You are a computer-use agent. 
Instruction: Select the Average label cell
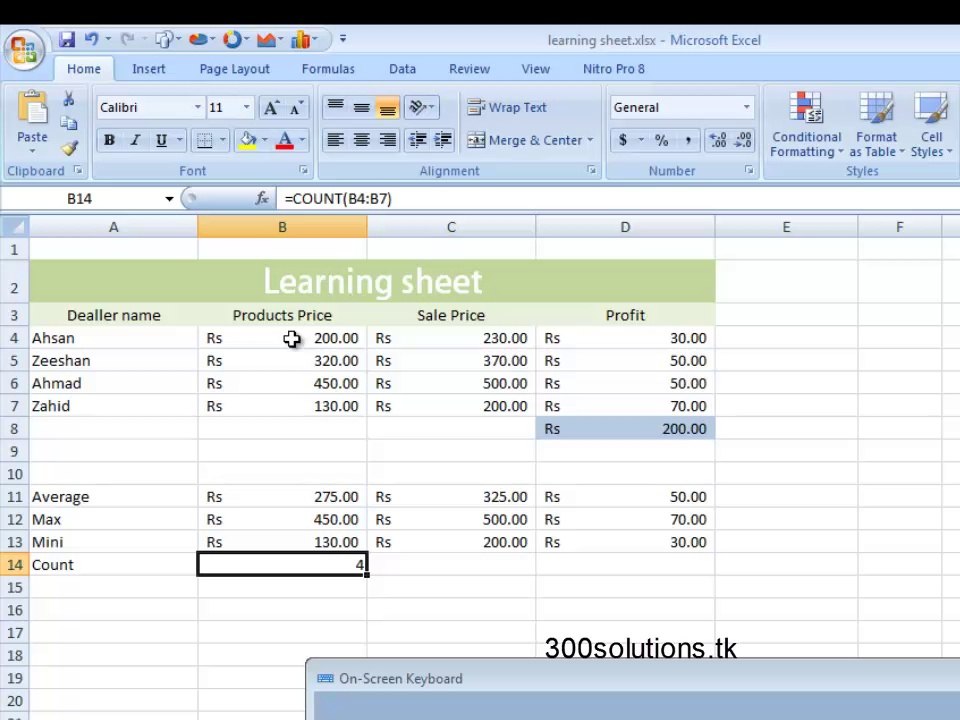[113, 497]
